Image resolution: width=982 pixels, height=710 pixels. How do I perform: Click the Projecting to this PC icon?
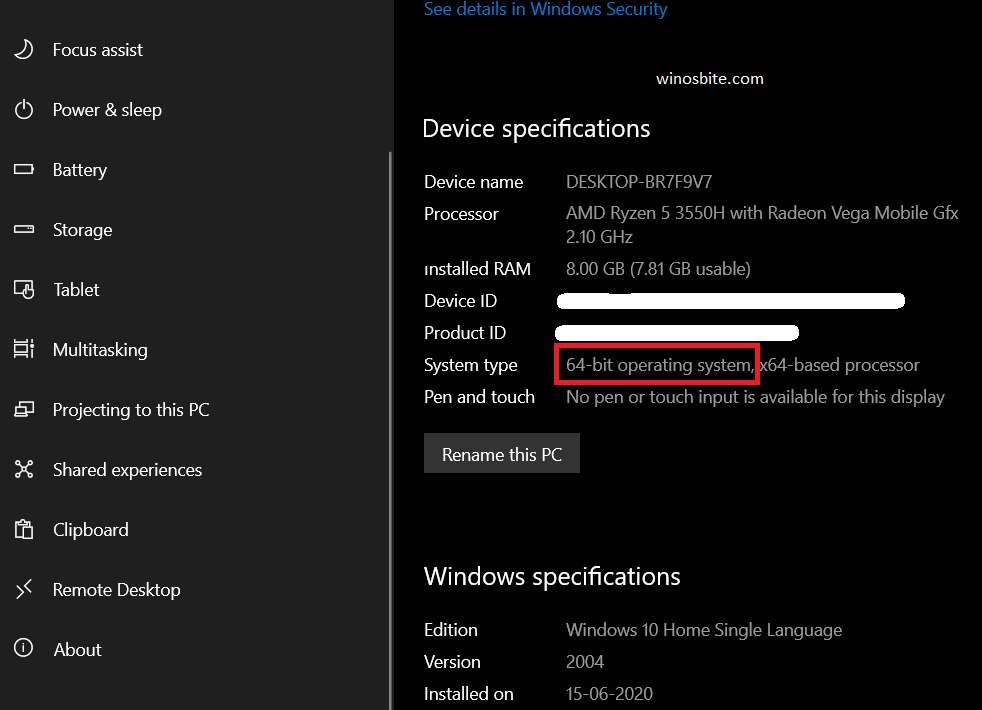(24, 410)
